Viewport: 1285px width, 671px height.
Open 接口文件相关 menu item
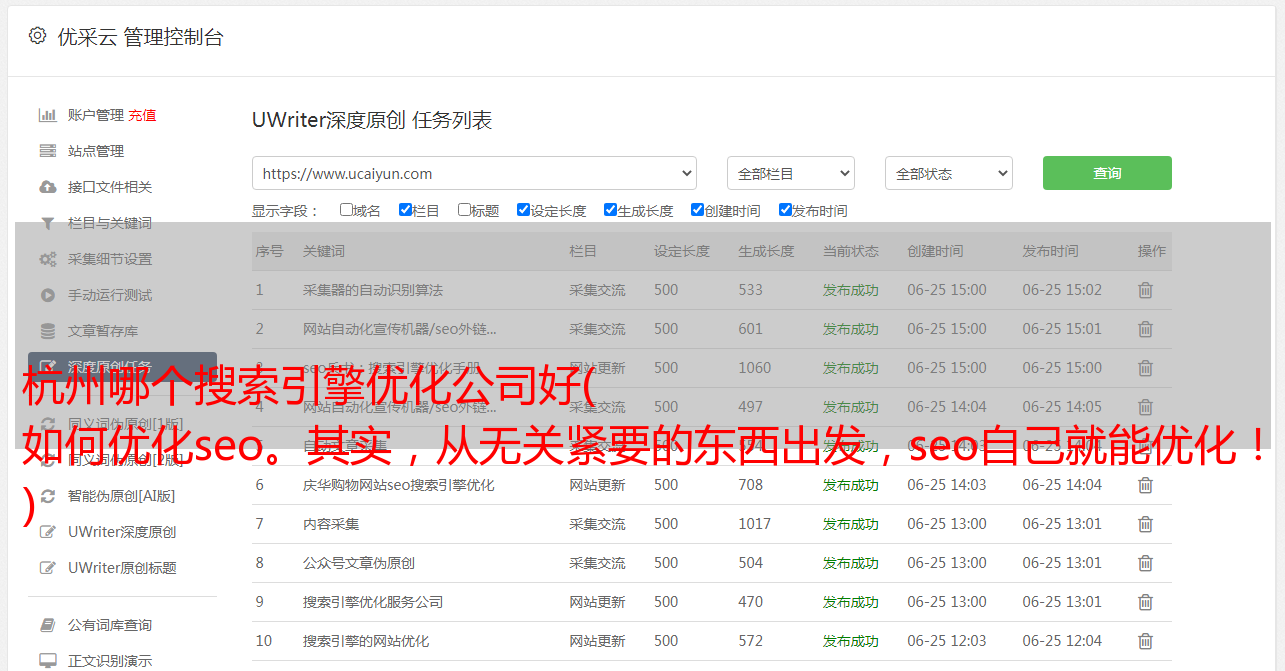[110, 187]
